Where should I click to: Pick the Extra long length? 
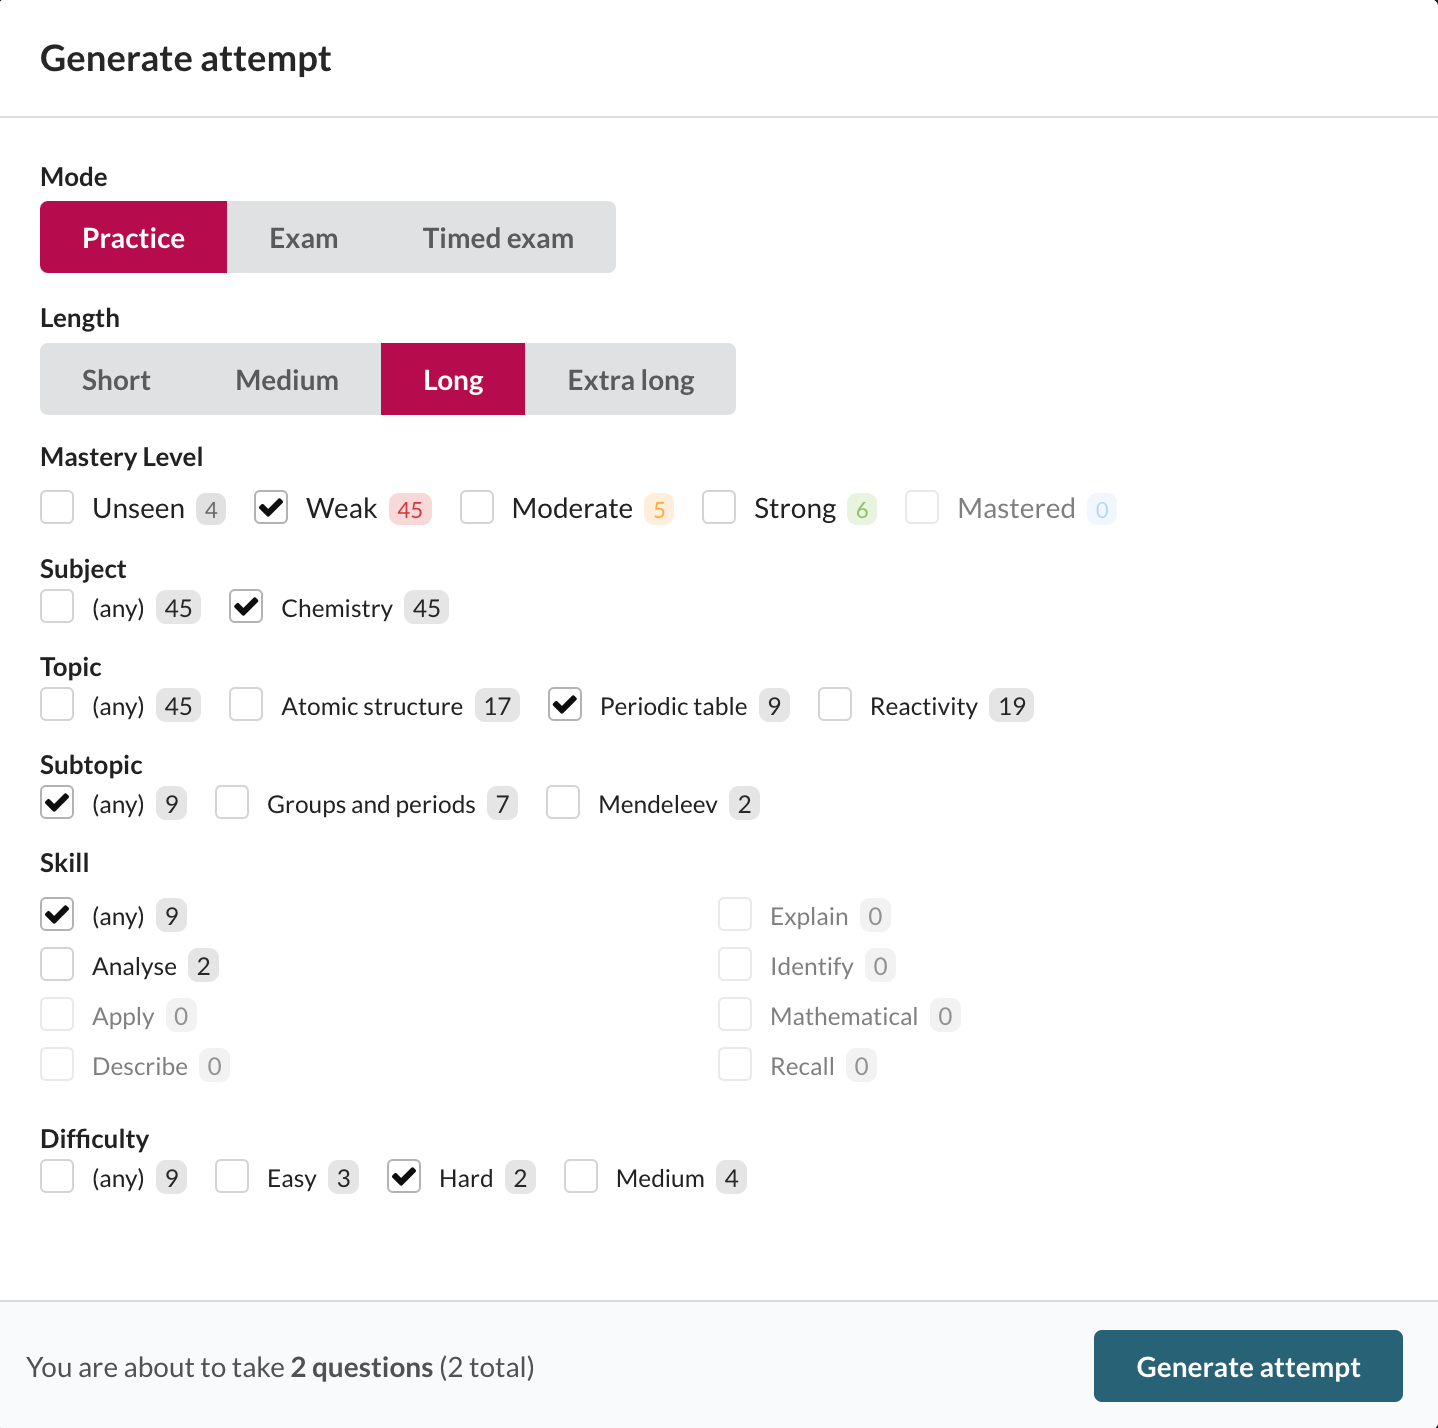click(x=631, y=380)
